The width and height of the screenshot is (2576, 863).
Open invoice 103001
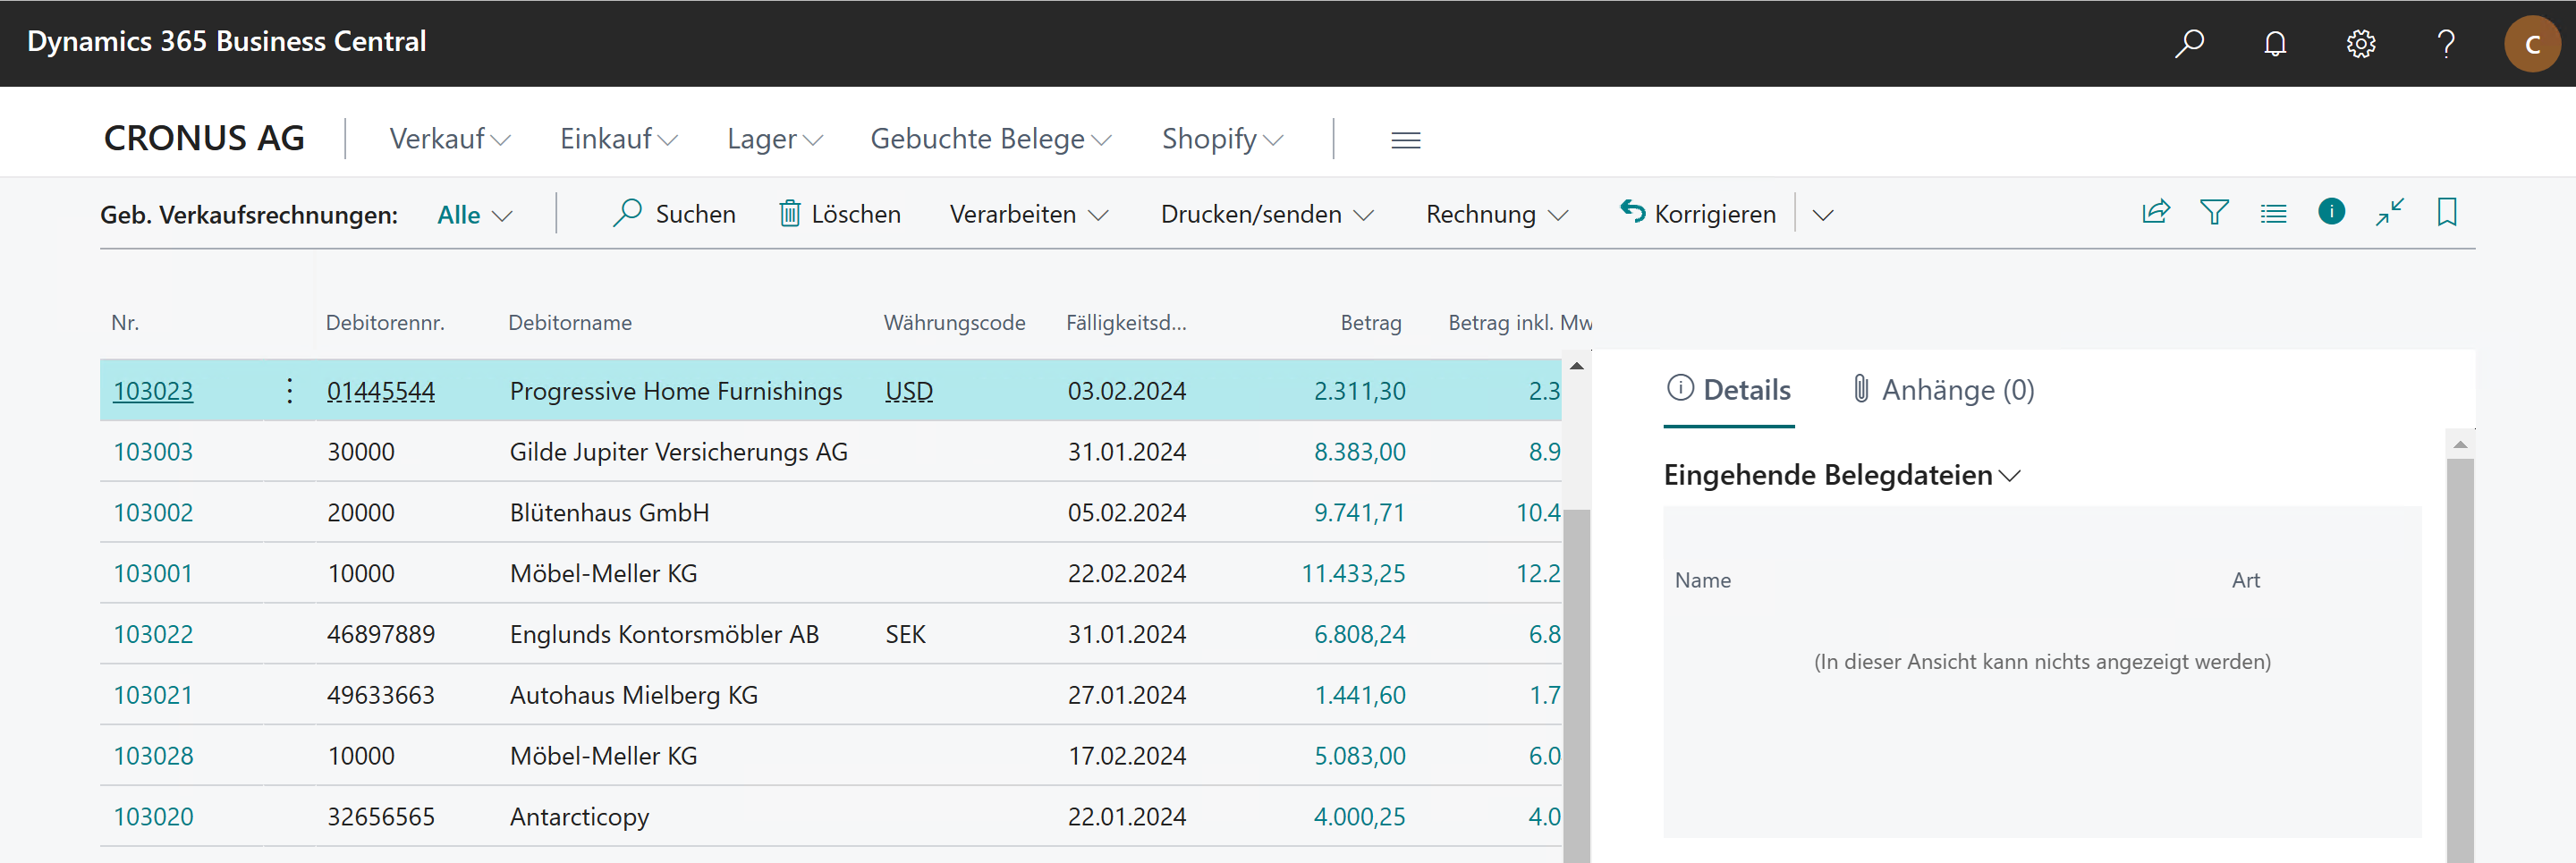pos(153,574)
